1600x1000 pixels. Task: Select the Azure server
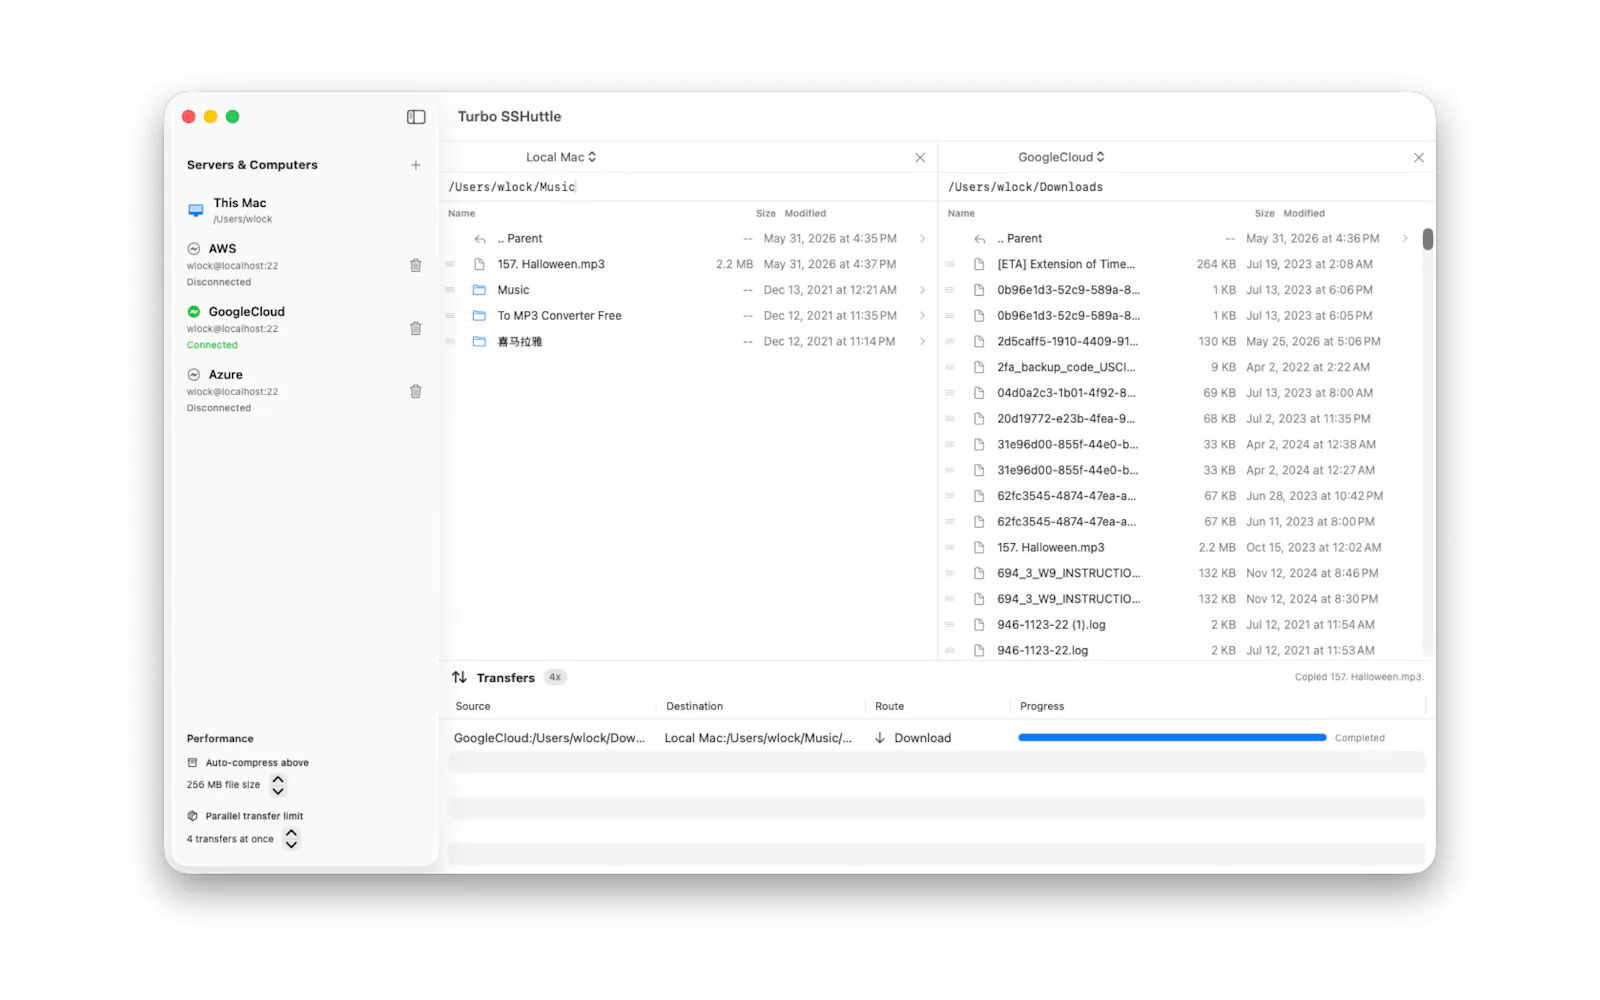click(304, 391)
